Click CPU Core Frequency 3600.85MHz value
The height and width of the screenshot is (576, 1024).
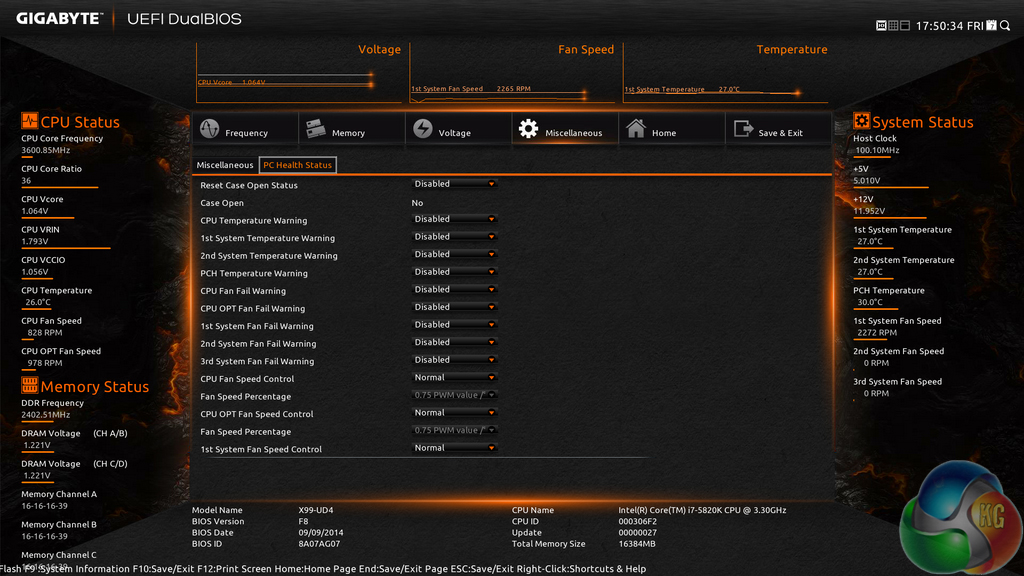pyautogui.click(x=46, y=150)
